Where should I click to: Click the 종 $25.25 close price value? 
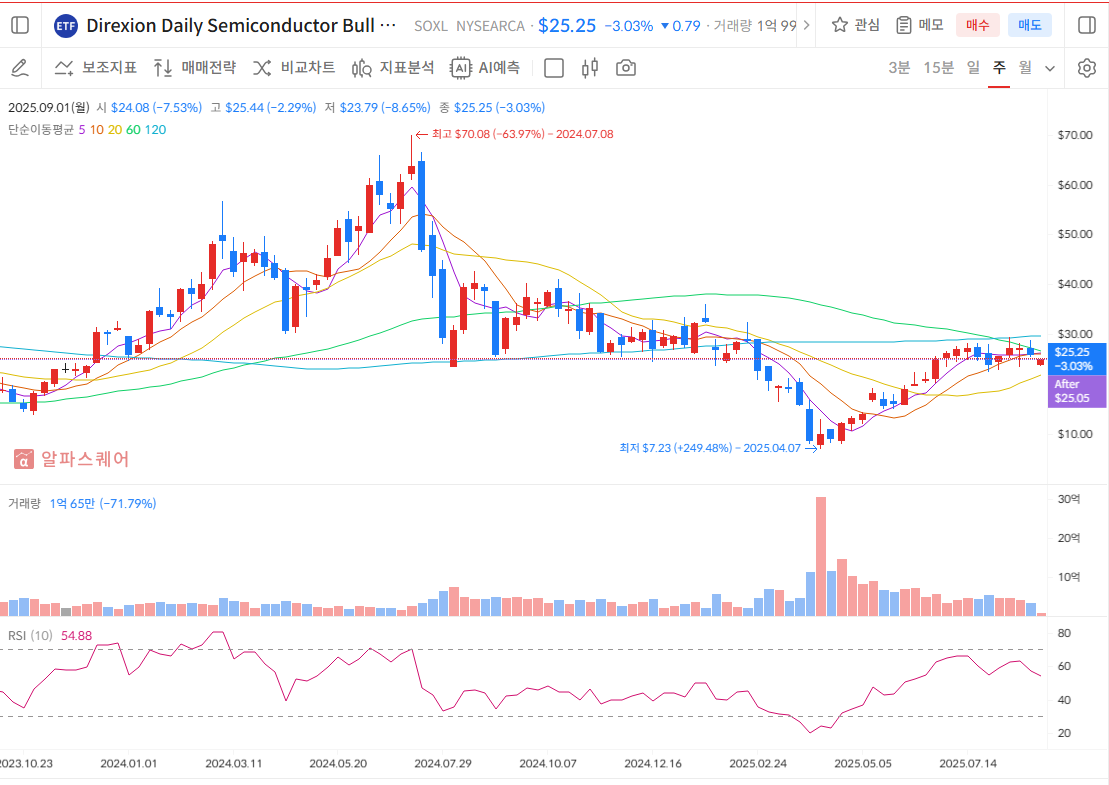pos(492,108)
